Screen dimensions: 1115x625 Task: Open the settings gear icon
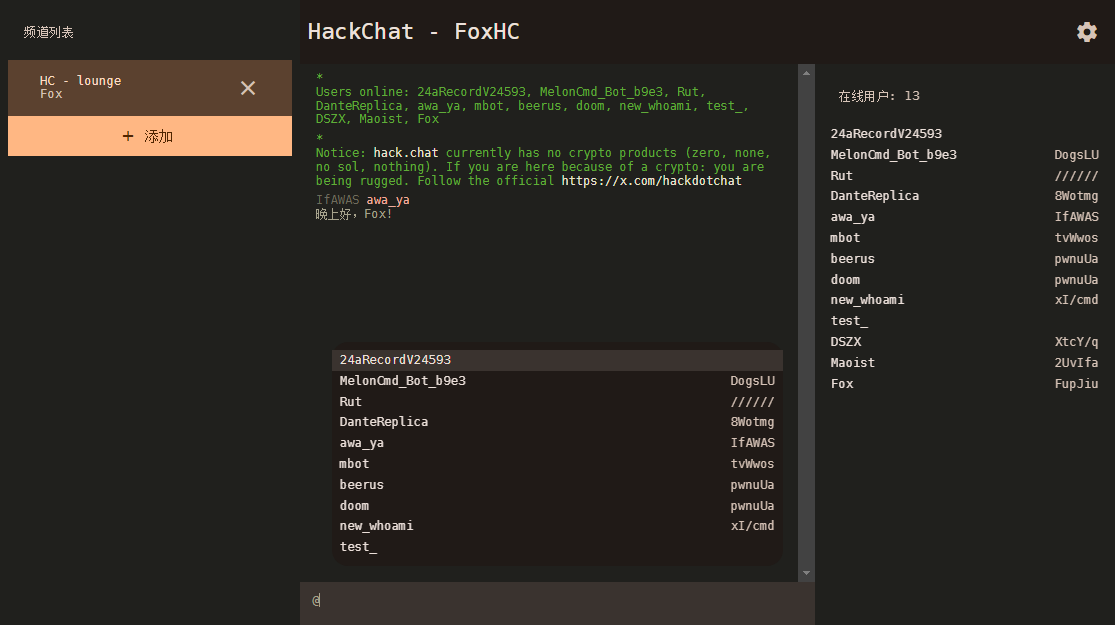click(1087, 32)
